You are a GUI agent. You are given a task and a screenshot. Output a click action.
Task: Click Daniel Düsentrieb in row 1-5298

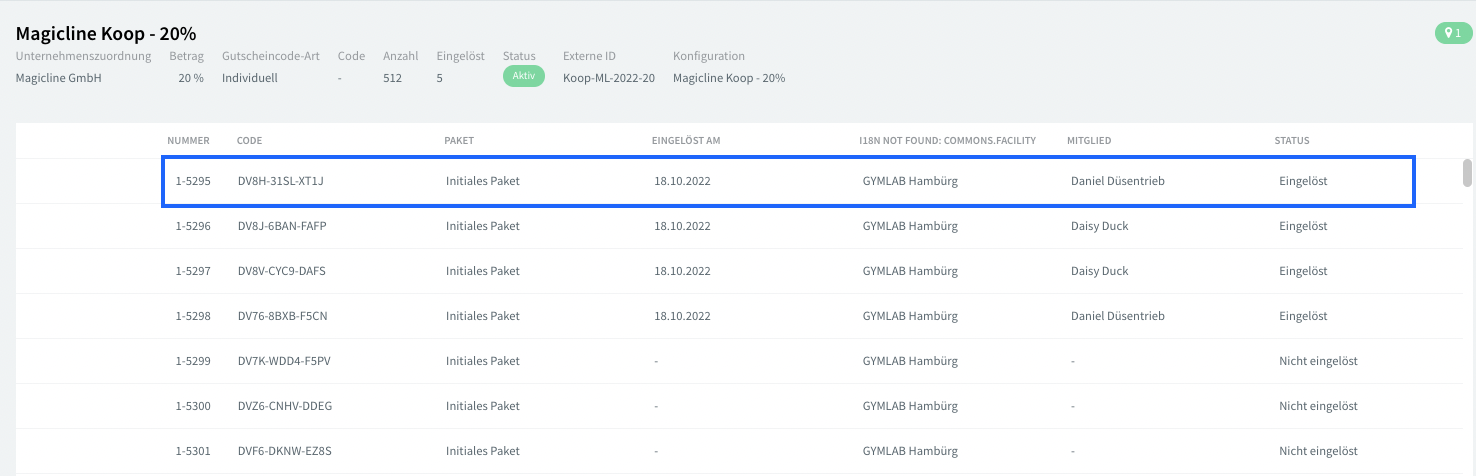coord(1118,316)
